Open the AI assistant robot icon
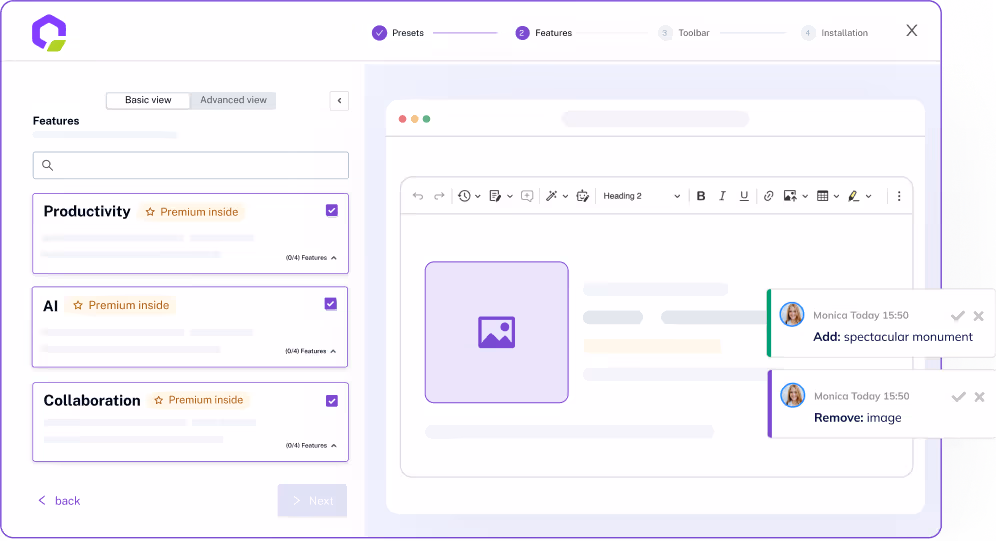This screenshot has width=996, height=541. pos(583,196)
